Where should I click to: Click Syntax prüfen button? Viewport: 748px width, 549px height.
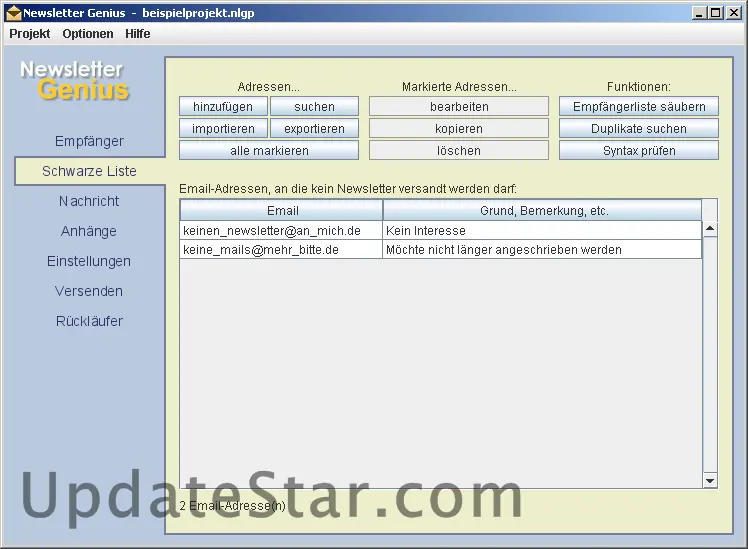(639, 150)
